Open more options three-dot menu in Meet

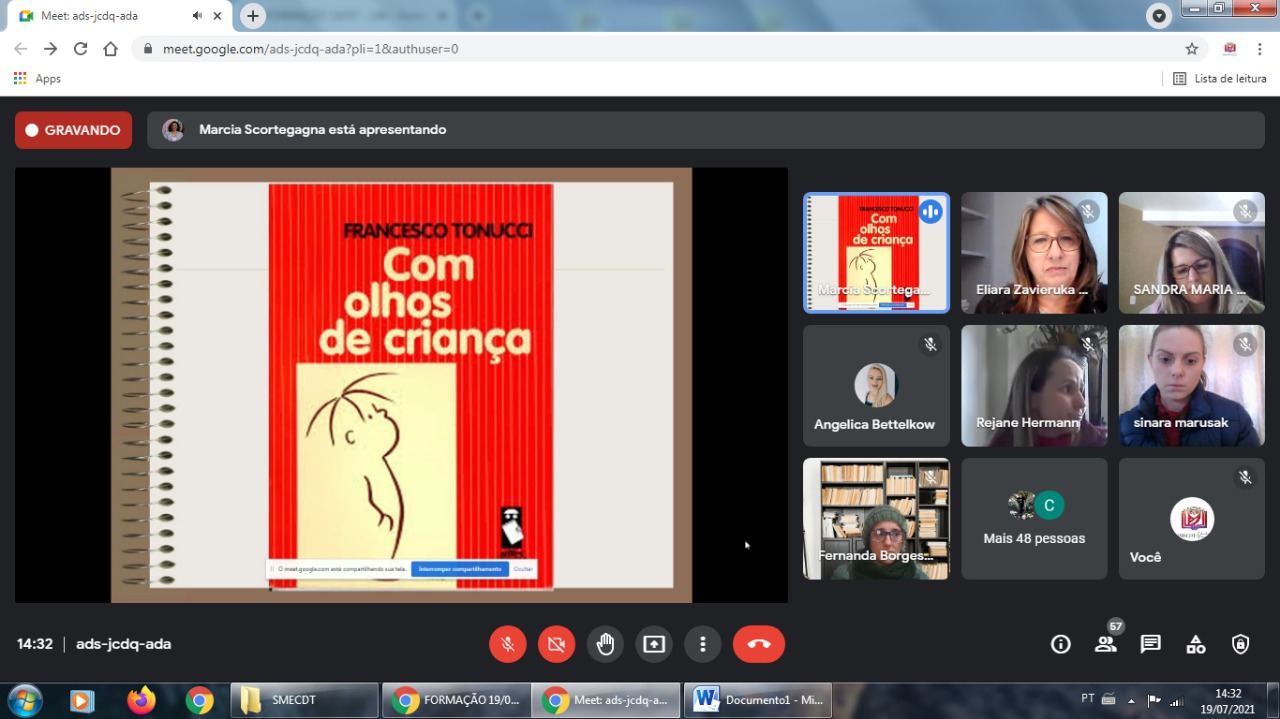point(703,644)
